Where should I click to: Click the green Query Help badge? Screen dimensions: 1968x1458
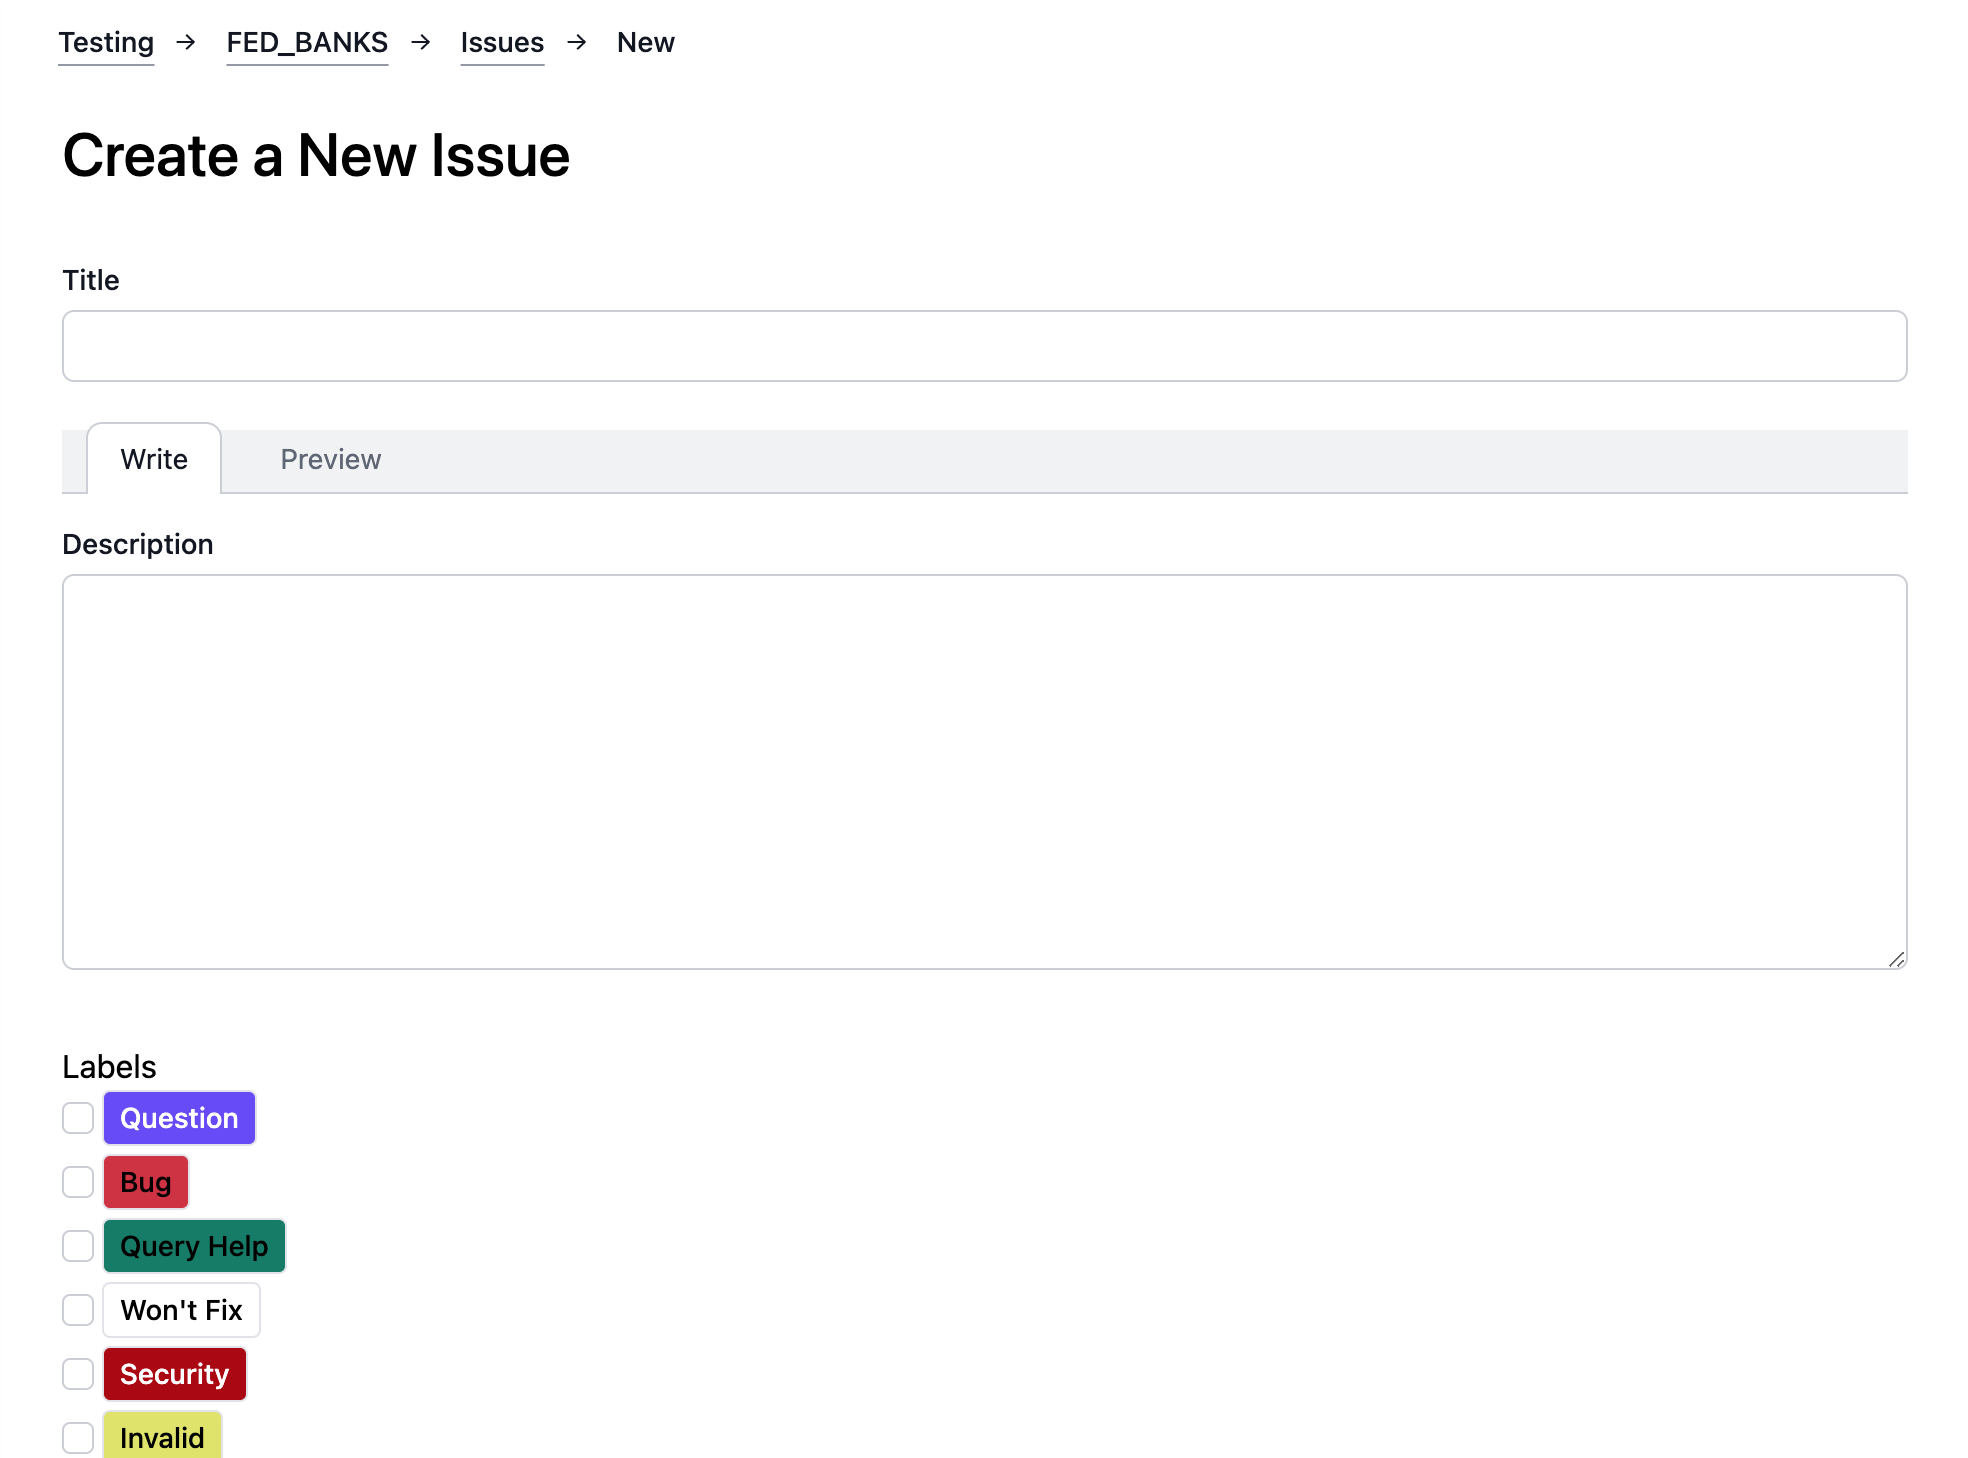tap(194, 1246)
